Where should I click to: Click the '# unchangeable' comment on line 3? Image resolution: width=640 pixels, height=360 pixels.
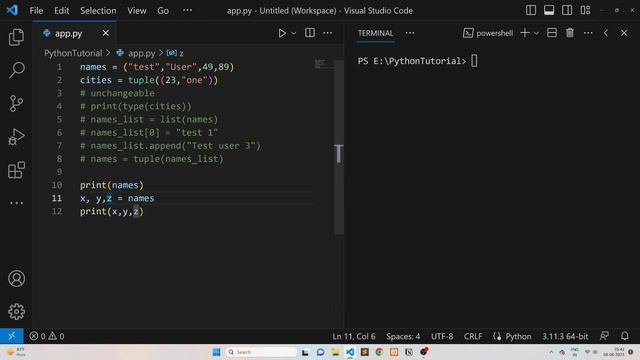[x=118, y=93]
